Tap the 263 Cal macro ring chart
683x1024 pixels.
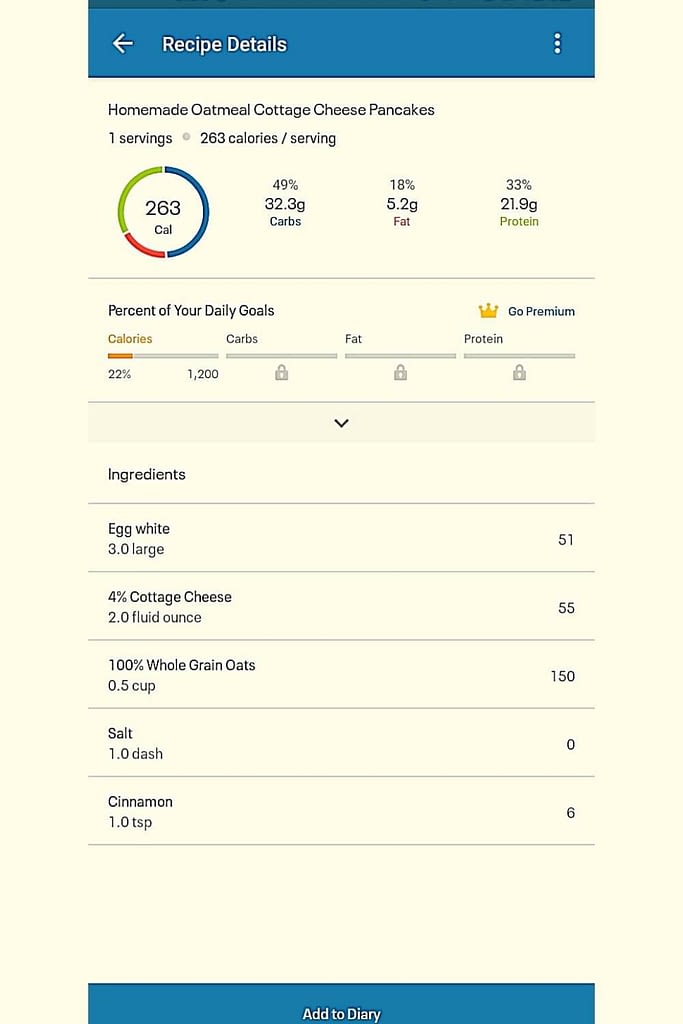point(163,212)
